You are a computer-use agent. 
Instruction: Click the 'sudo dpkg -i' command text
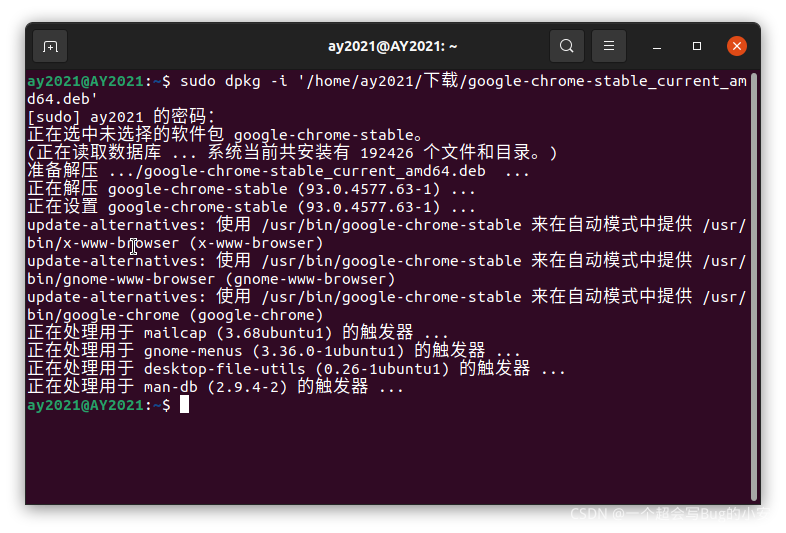click(x=234, y=81)
